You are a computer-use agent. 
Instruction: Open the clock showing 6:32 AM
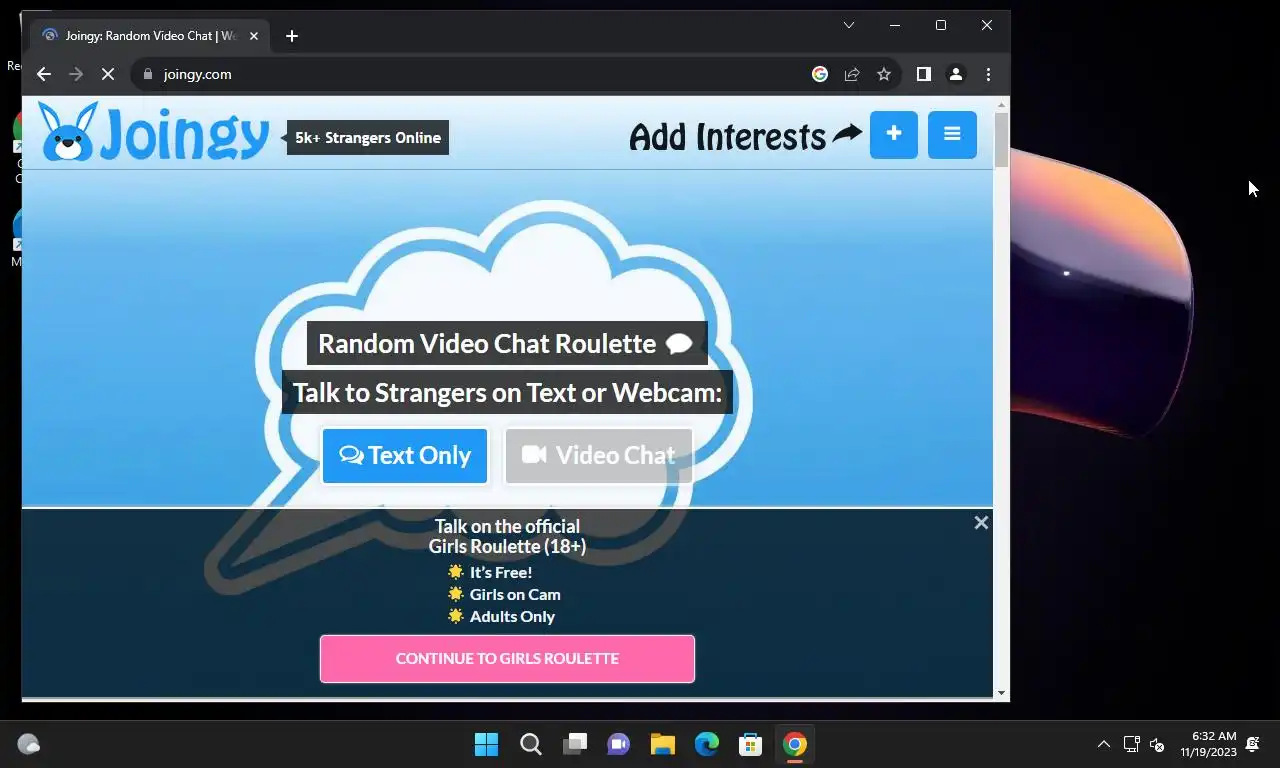point(1208,744)
